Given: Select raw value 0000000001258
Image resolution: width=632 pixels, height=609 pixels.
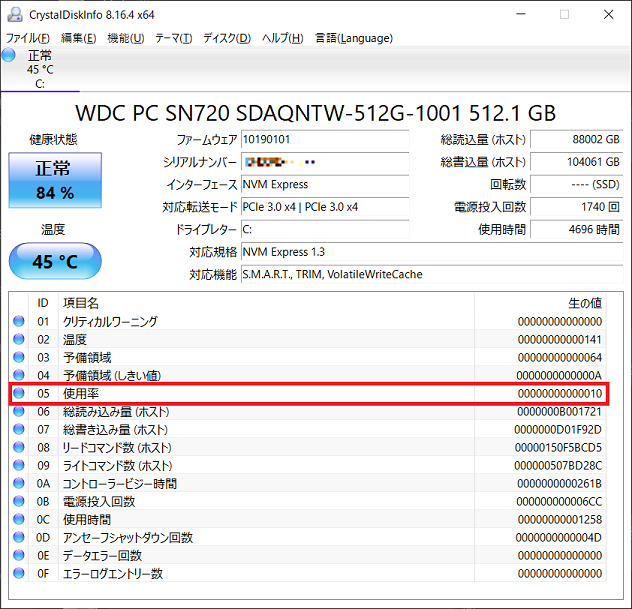Looking at the screenshot, I should tap(559, 520).
